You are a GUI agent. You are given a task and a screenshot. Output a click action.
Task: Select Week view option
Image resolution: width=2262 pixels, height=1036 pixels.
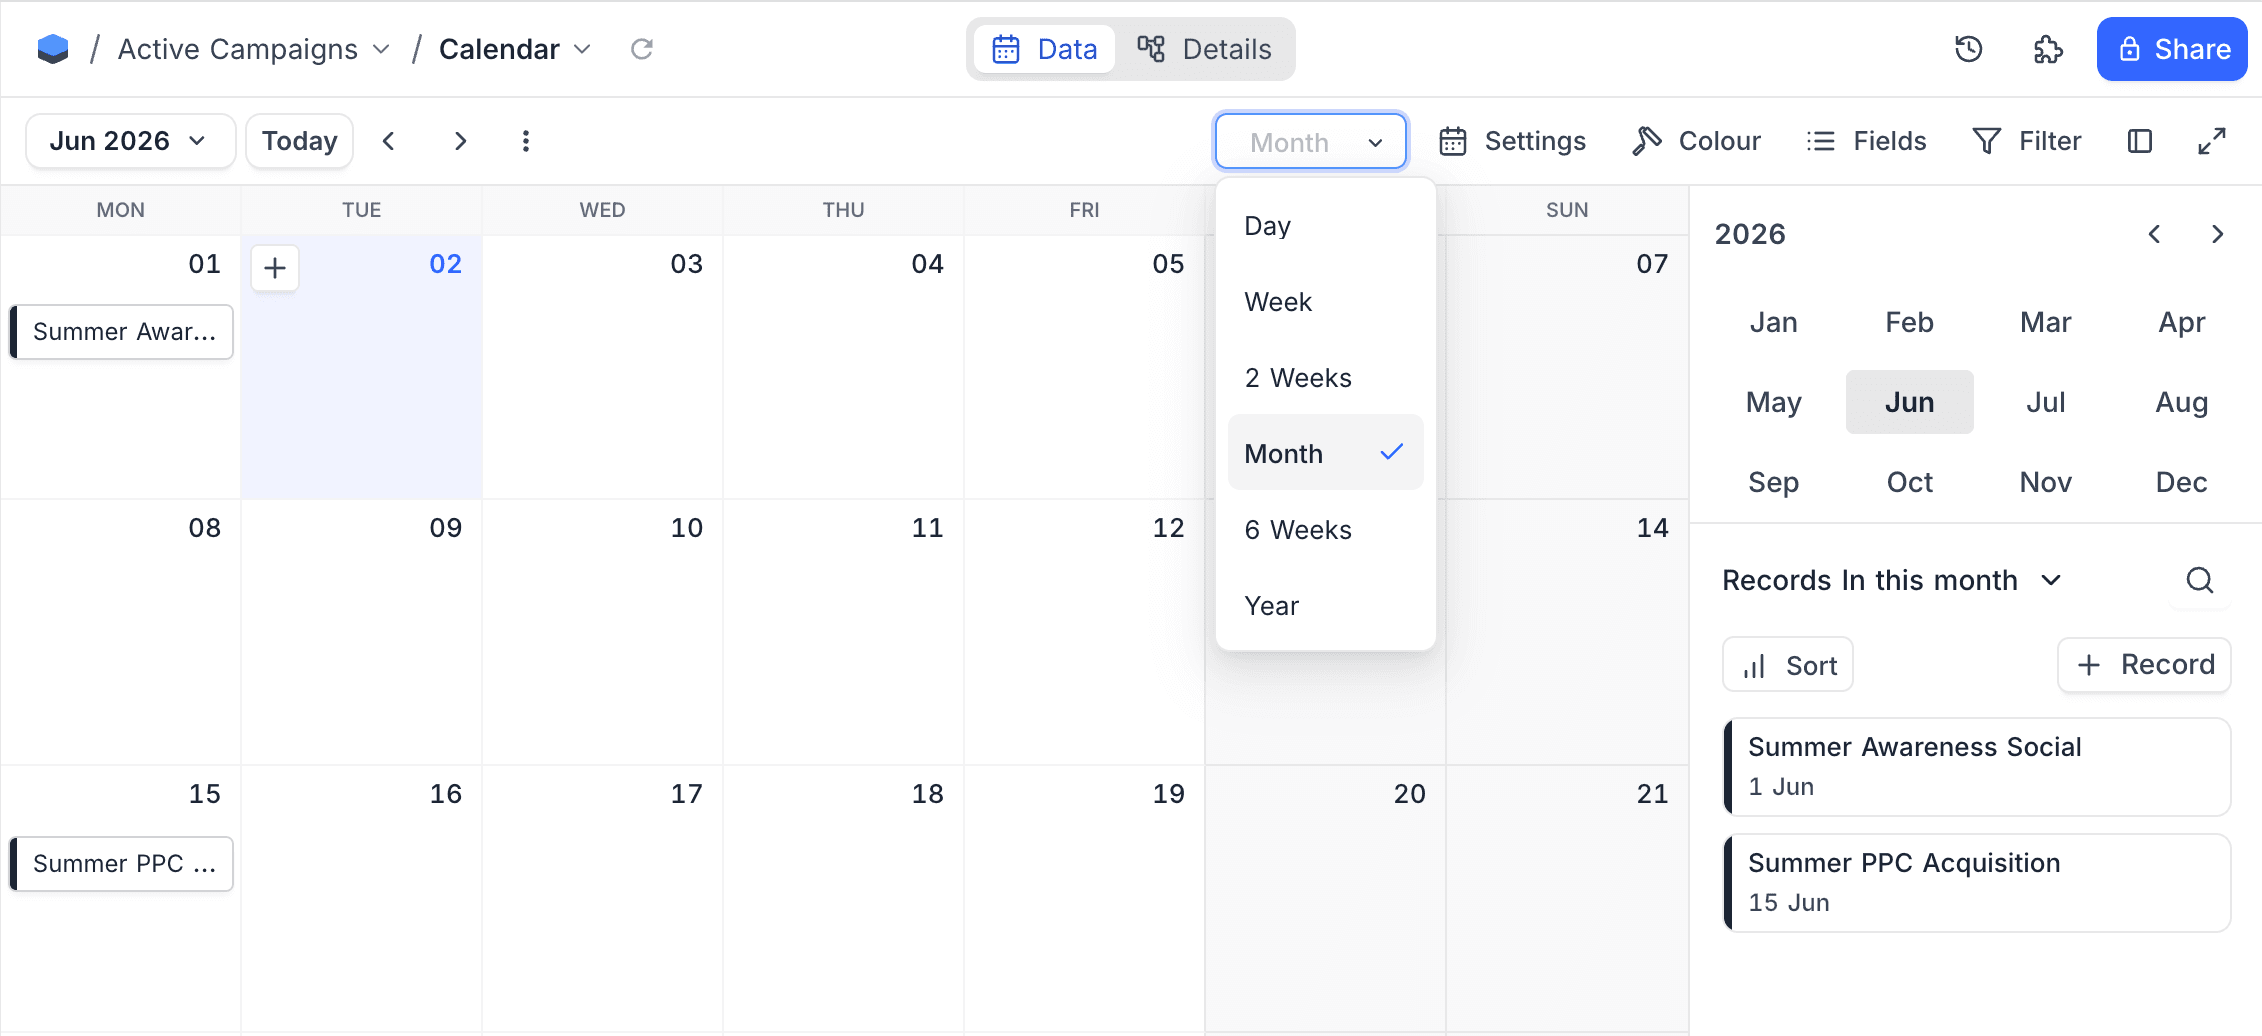[1326, 302]
